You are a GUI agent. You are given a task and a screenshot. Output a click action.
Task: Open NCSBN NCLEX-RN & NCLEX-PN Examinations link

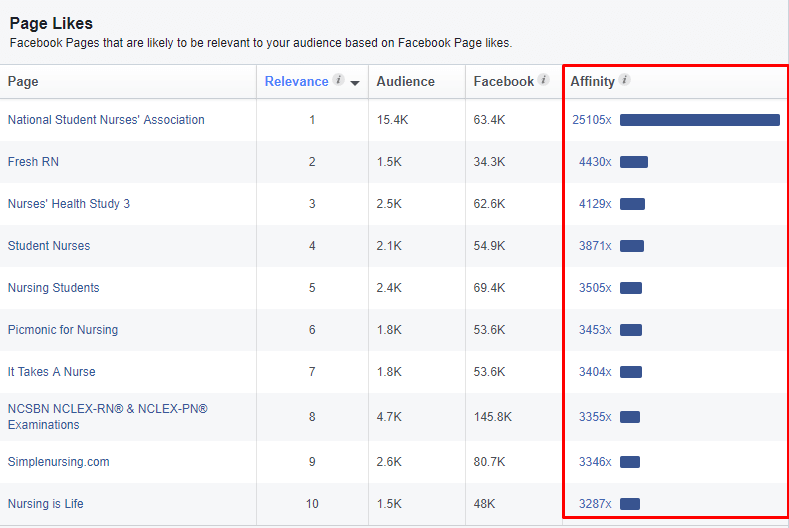click(x=108, y=417)
